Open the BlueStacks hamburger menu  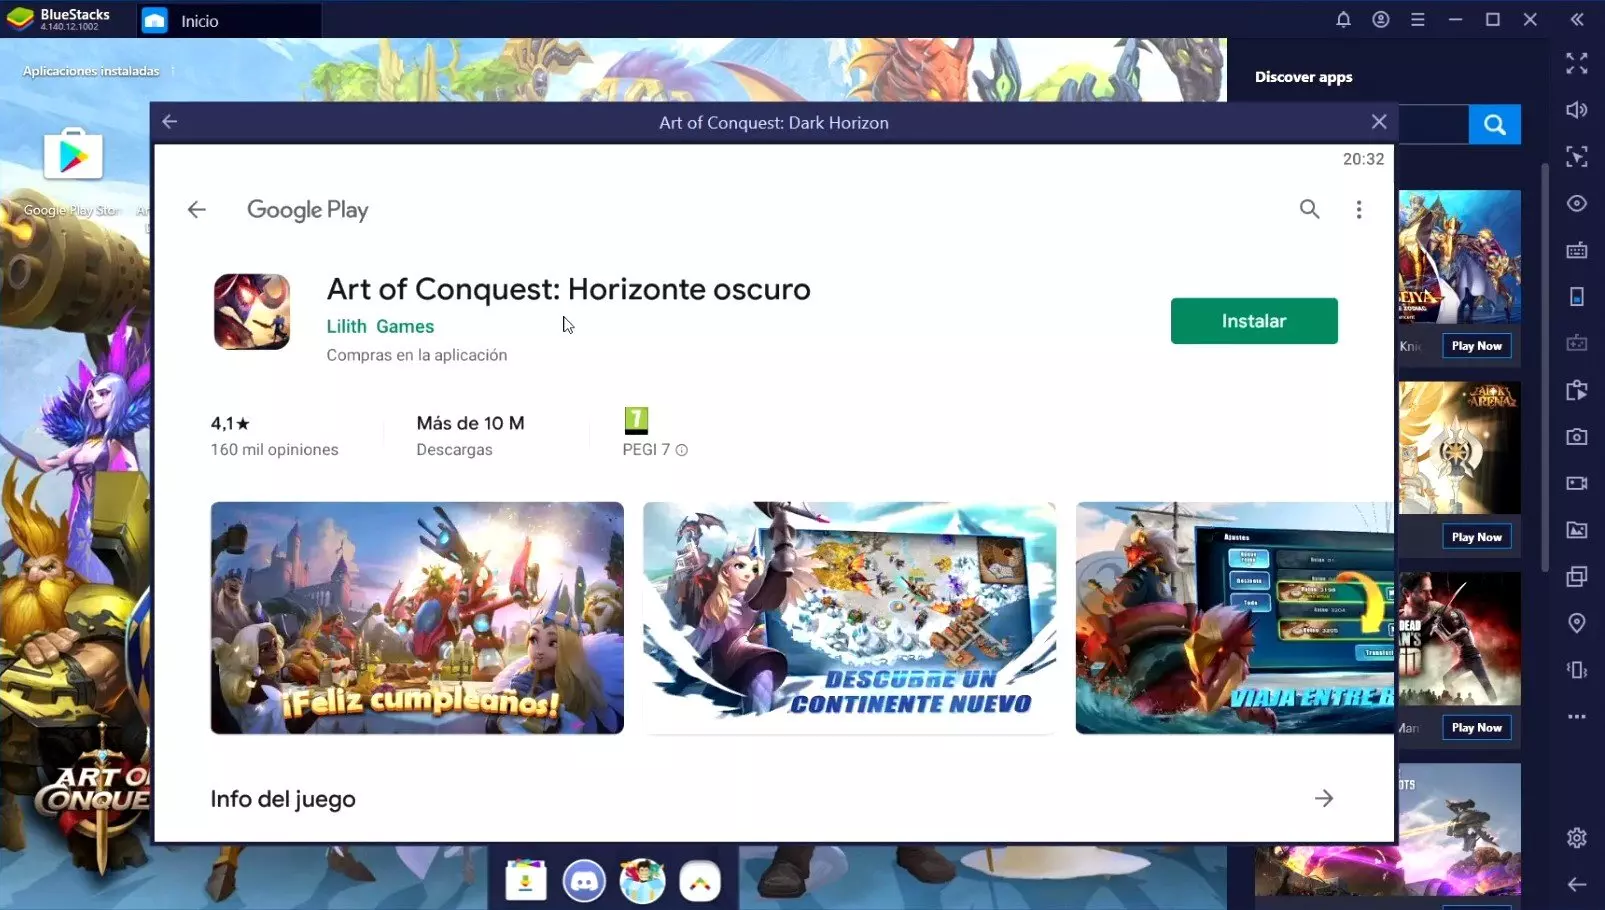tap(1417, 20)
